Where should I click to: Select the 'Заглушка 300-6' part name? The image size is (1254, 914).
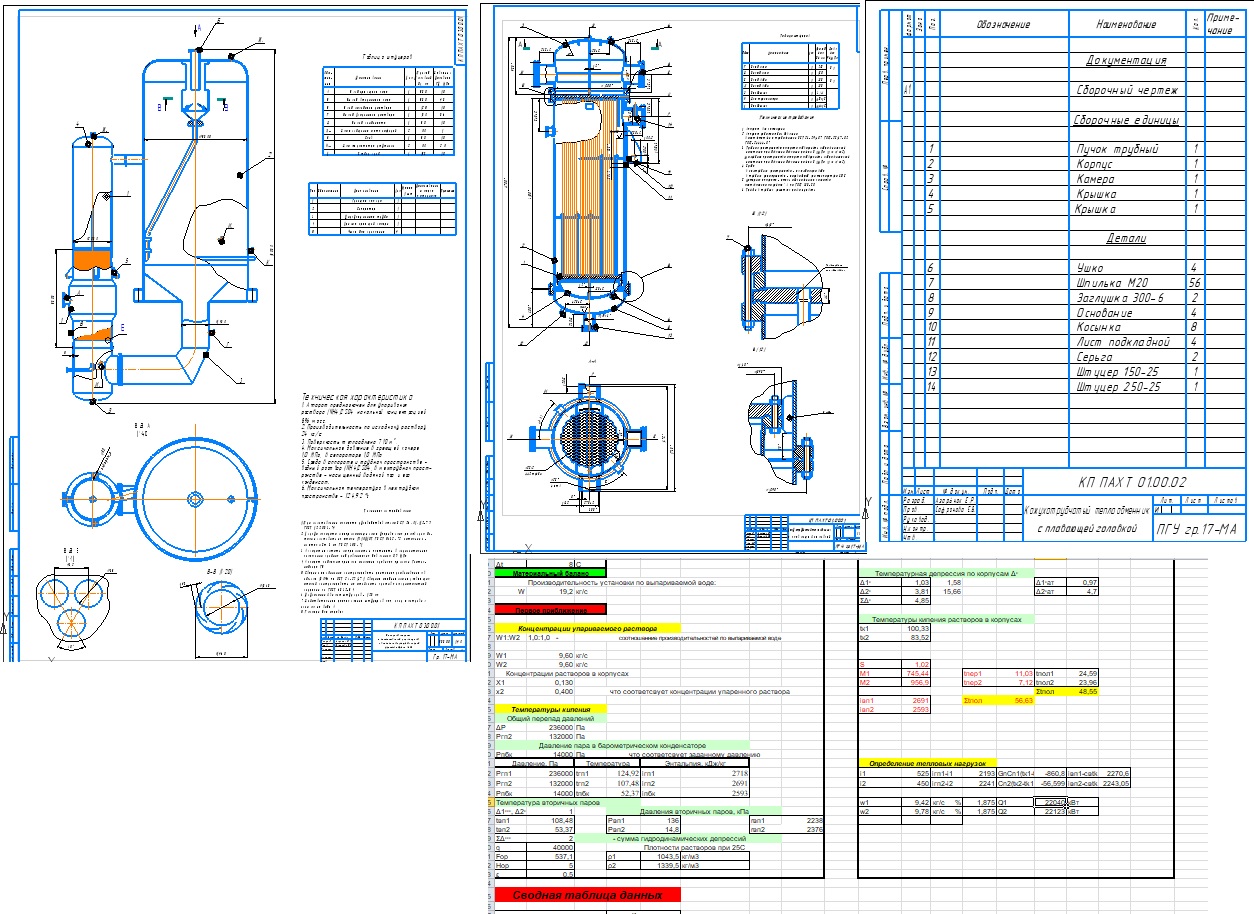(x=1121, y=298)
